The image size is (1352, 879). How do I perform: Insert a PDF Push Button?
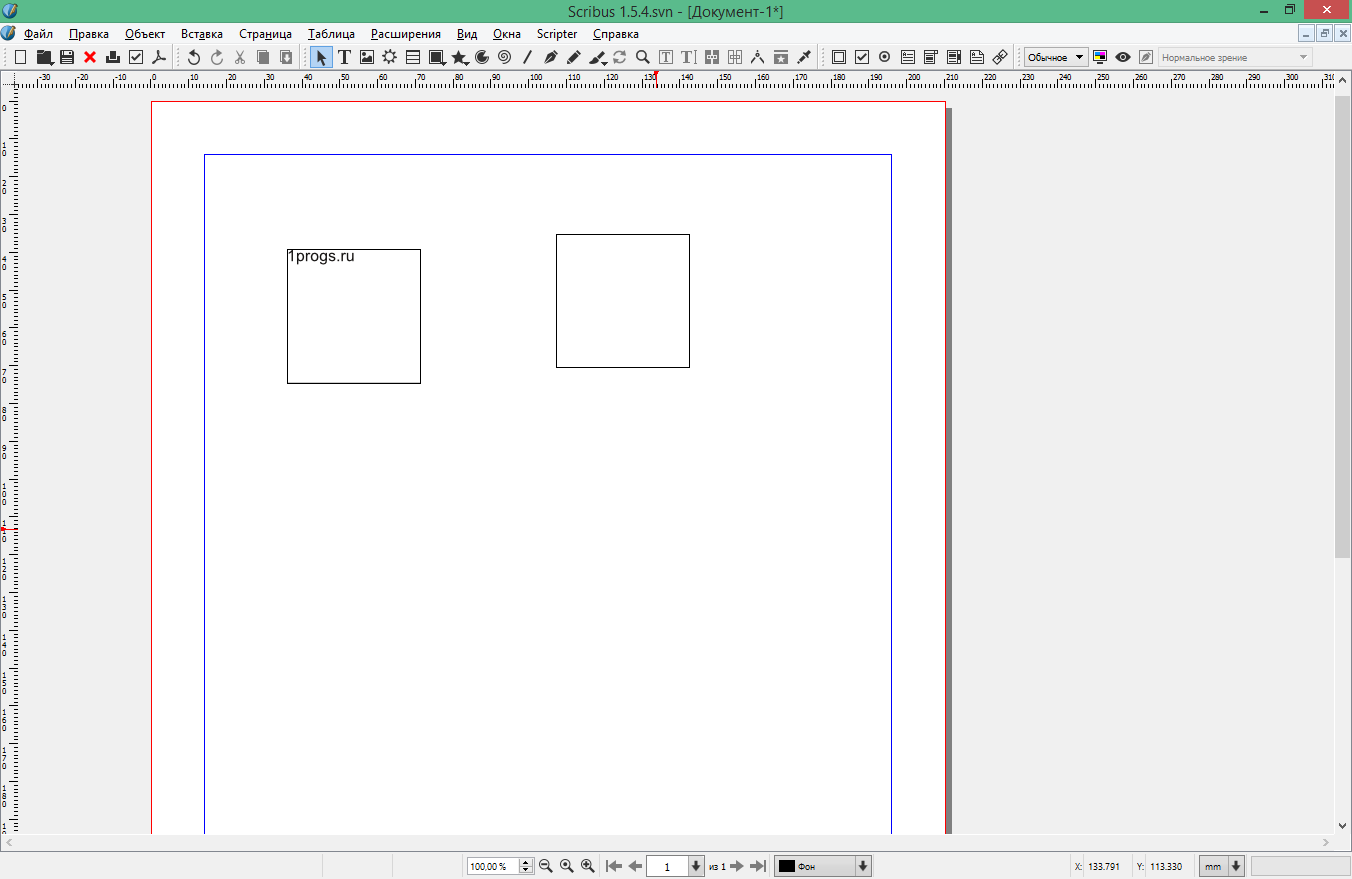tap(839, 57)
